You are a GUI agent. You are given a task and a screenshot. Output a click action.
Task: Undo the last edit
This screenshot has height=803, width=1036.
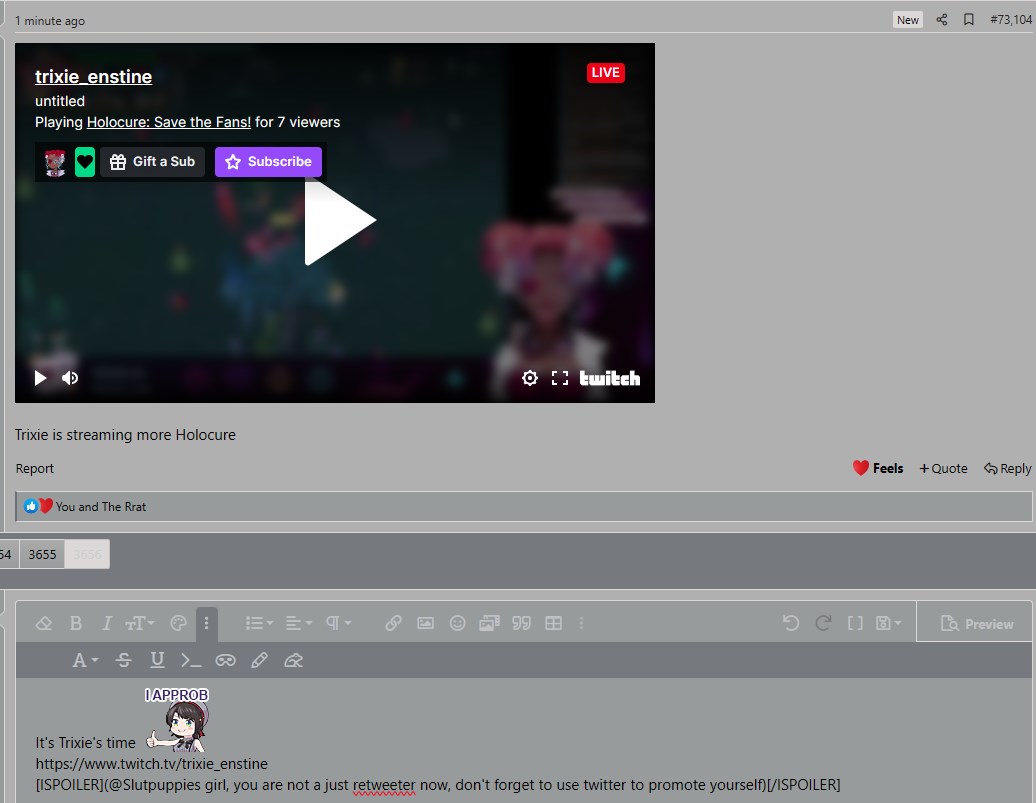coord(791,623)
